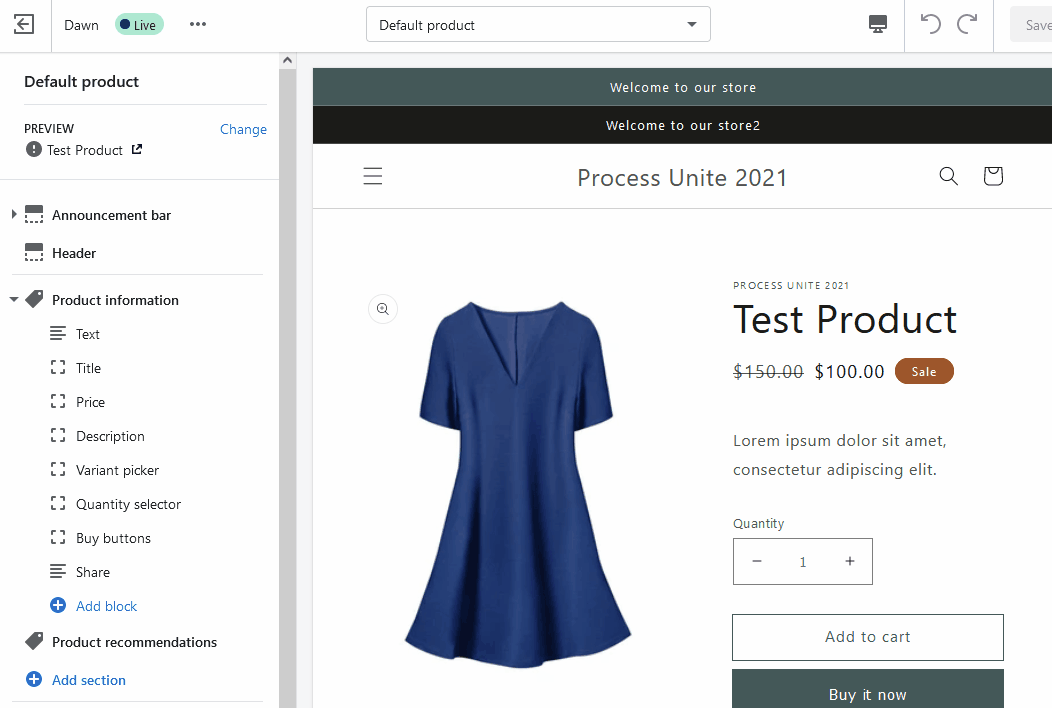This screenshot has height=708, width=1052.
Task: Select the Variant picker block
Action: [x=117, y=470]
